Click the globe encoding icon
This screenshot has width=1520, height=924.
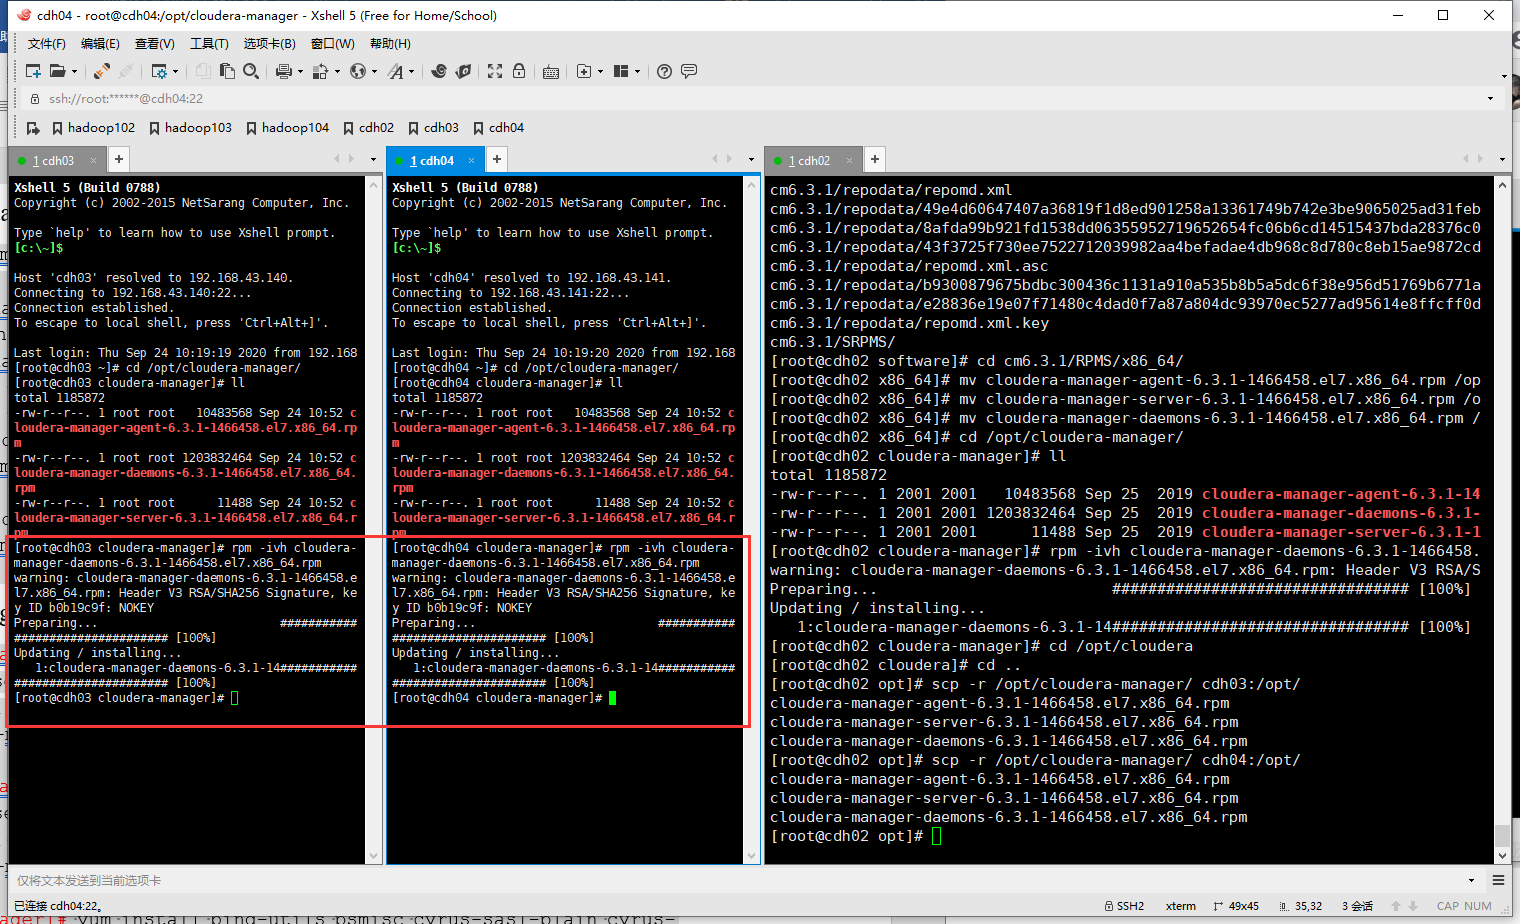click(x=358, y=71)
